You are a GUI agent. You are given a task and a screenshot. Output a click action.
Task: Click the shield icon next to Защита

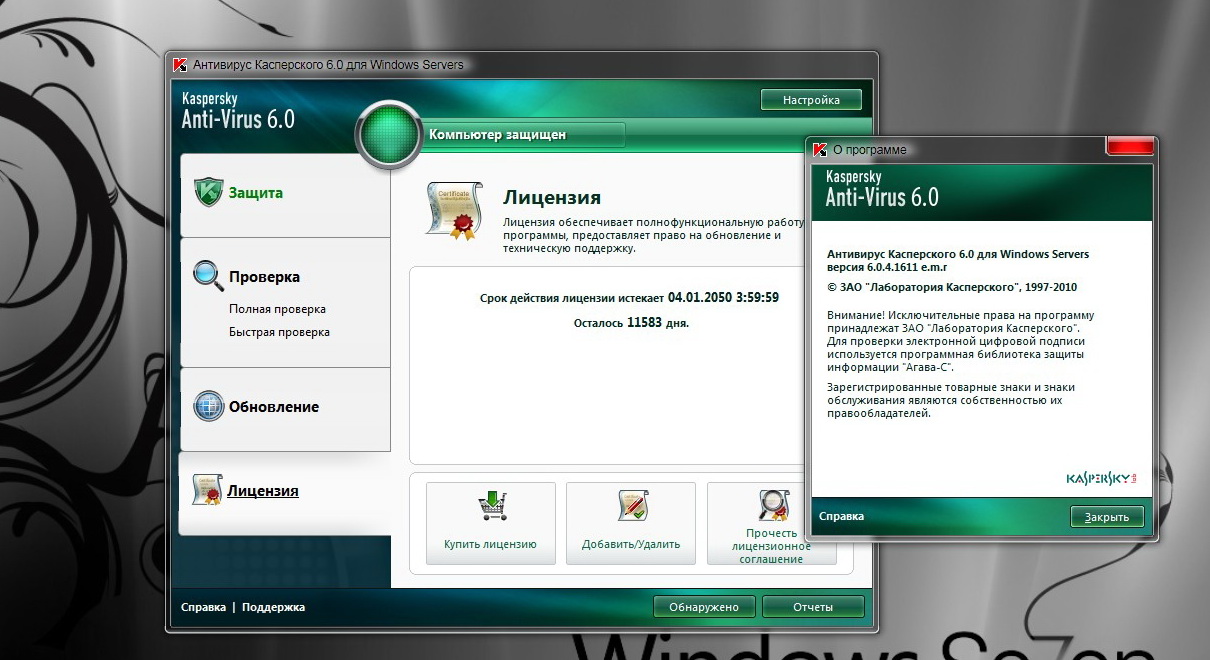click(207, 192)
